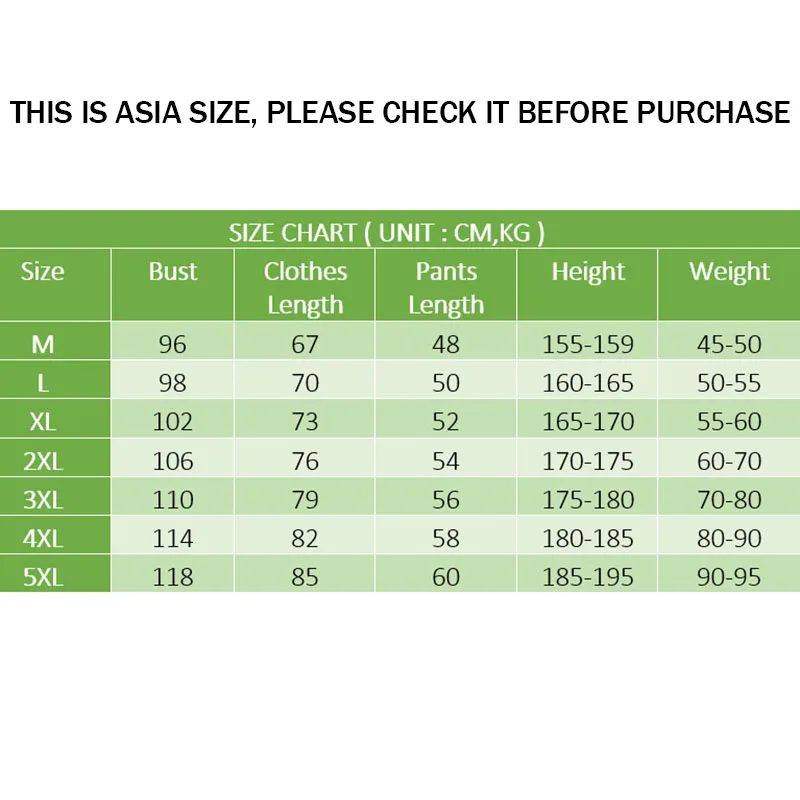Click the Weight column header

pos(730,272)
